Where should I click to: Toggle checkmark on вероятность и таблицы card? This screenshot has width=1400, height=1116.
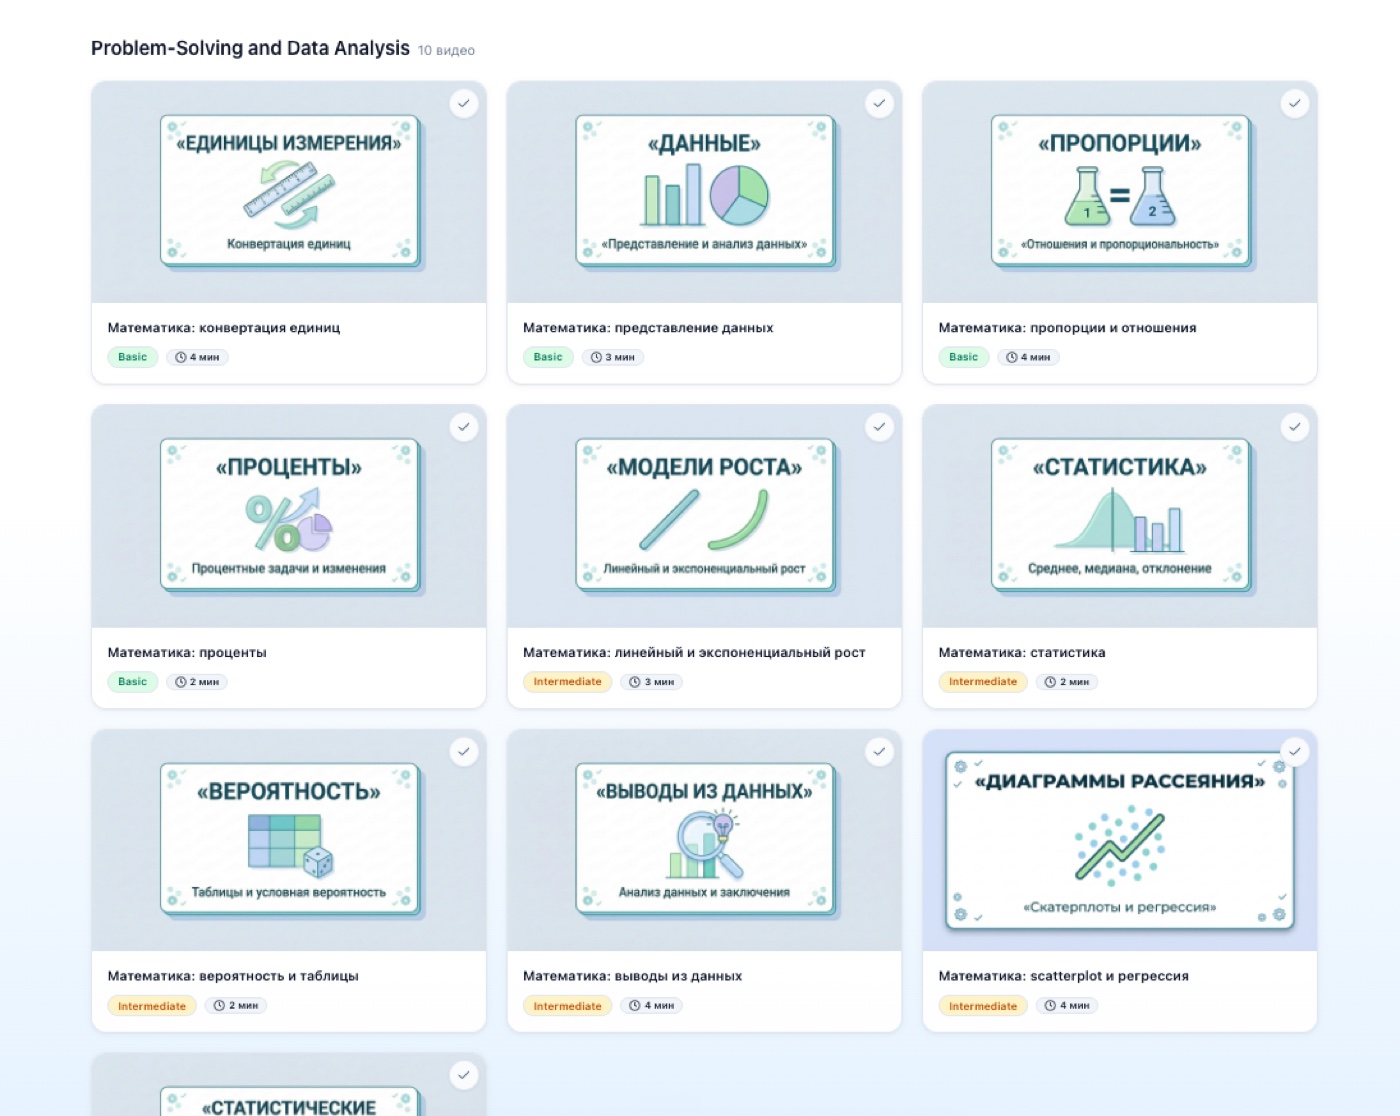coord(464,751)
